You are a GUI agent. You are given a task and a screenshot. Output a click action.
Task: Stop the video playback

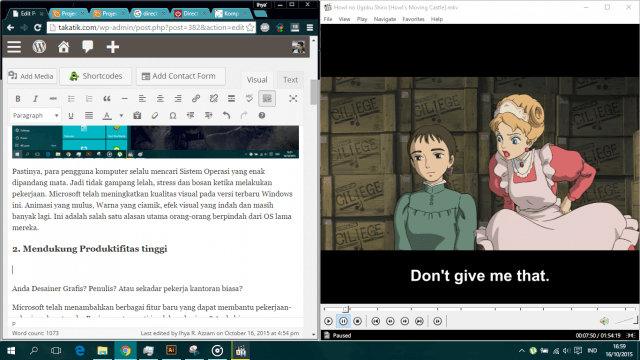click(x=358, y=322)
